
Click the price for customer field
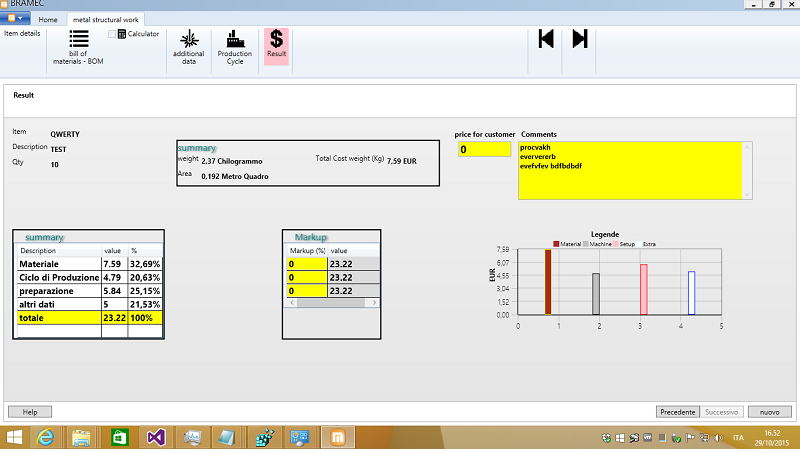484,149
